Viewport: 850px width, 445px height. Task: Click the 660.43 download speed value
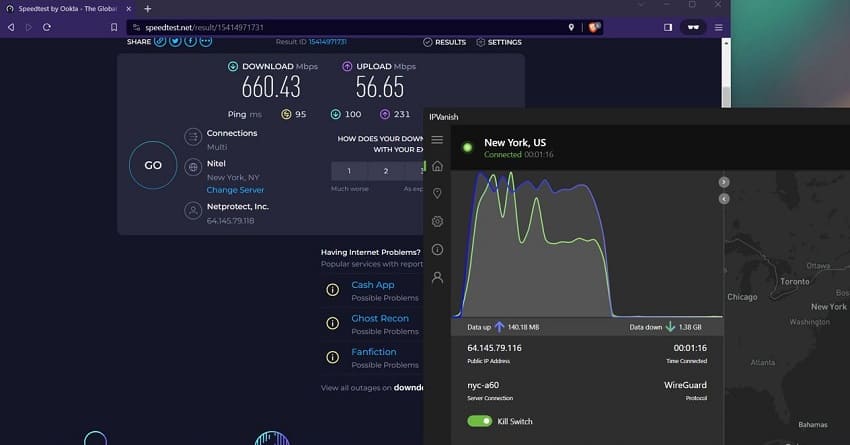pos(271,87)
